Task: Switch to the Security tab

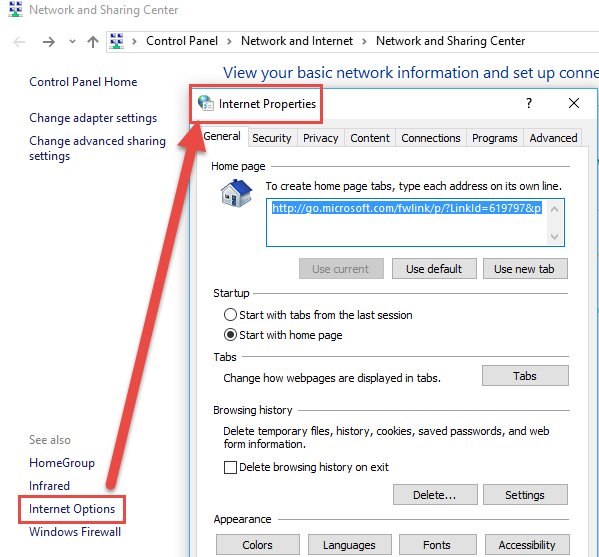Action: point(272,138)
